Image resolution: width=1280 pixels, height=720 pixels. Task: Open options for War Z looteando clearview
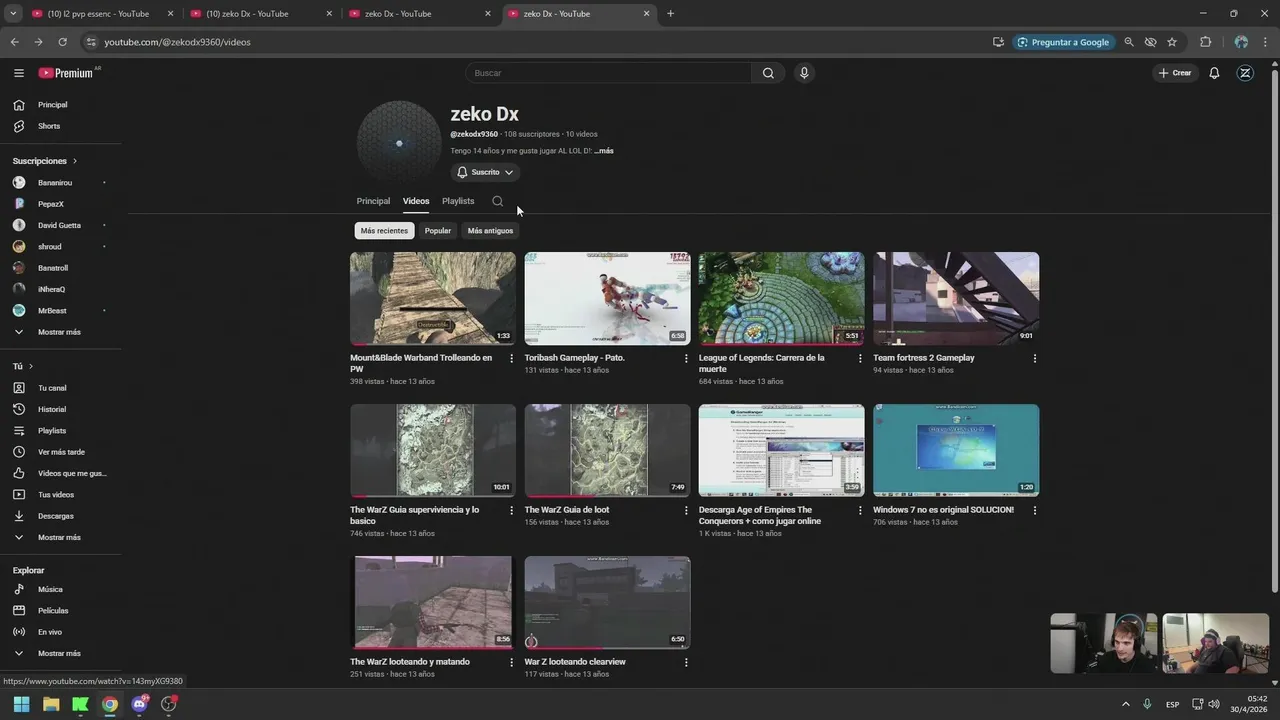click(686, 662)
